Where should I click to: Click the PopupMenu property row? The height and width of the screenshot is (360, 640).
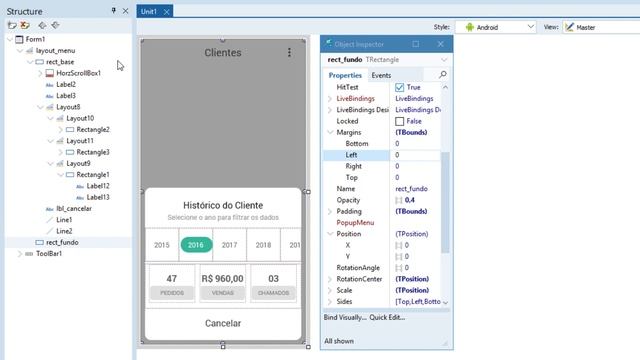click(382, 223)
